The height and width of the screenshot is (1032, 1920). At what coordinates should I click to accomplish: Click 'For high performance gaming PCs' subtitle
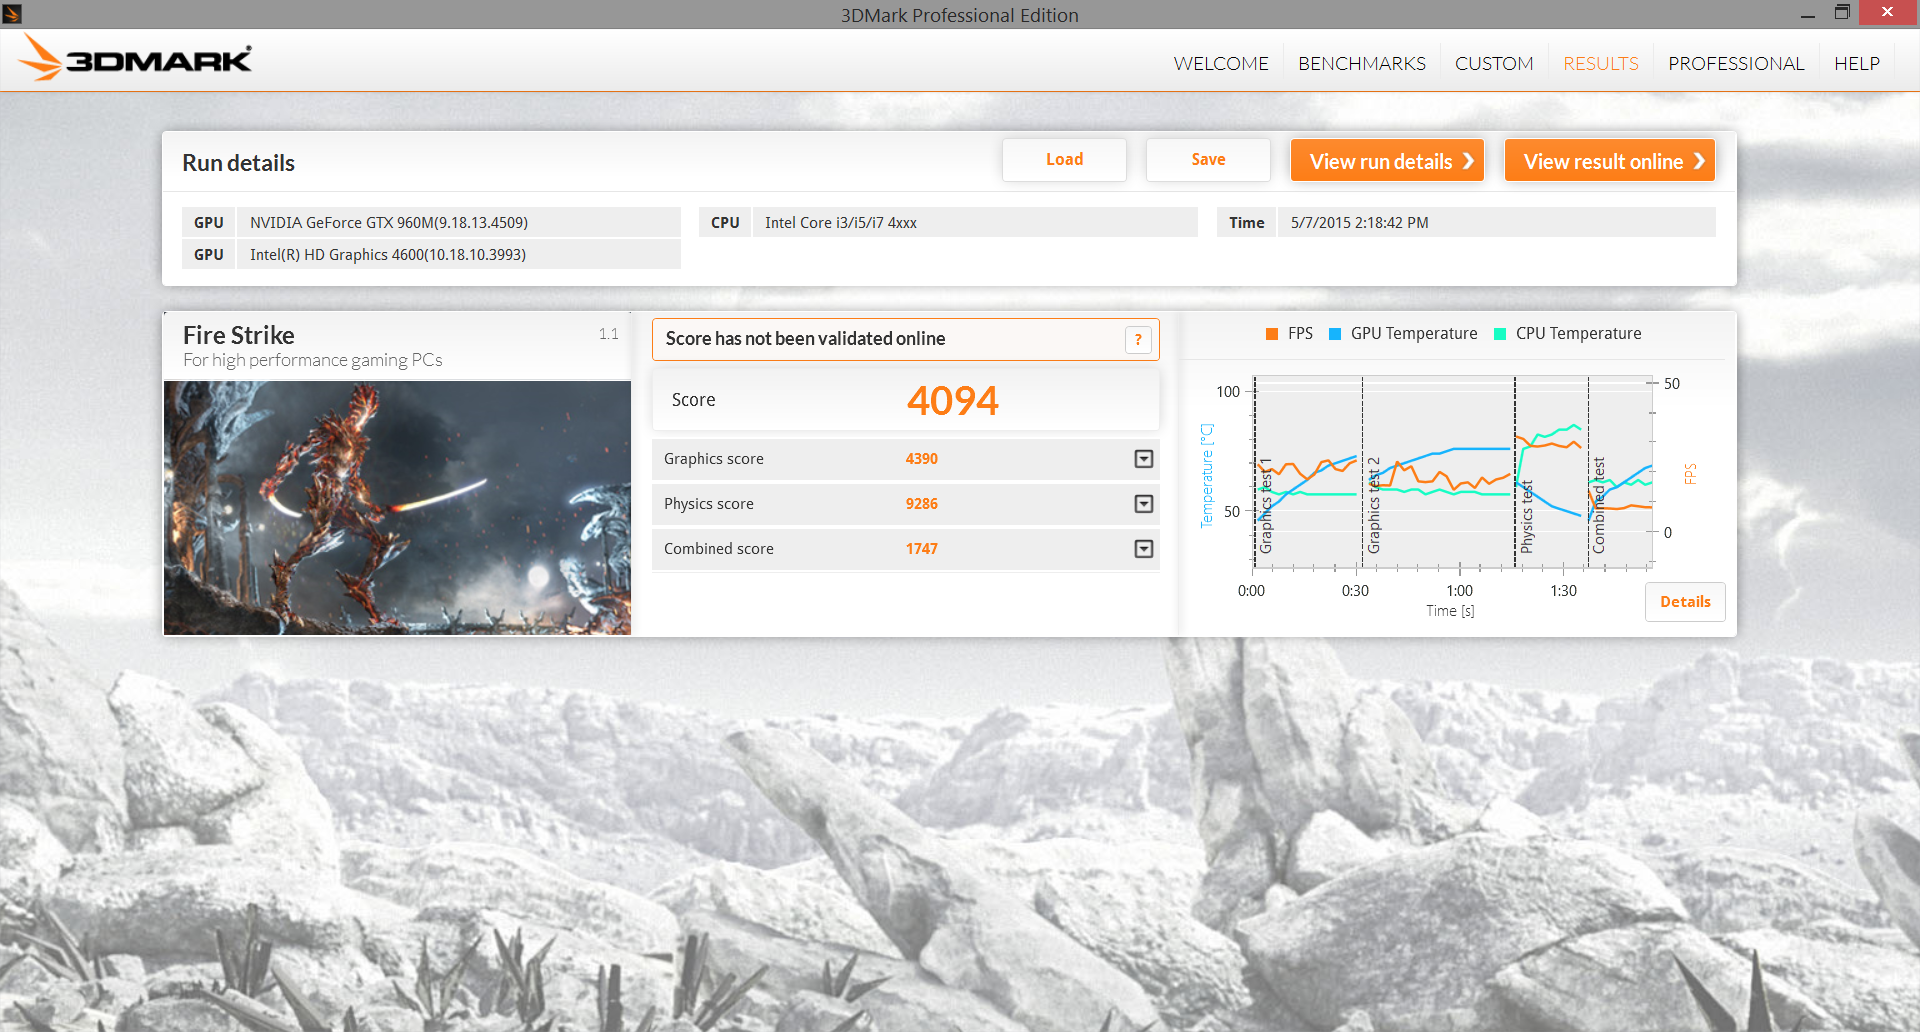312,360
